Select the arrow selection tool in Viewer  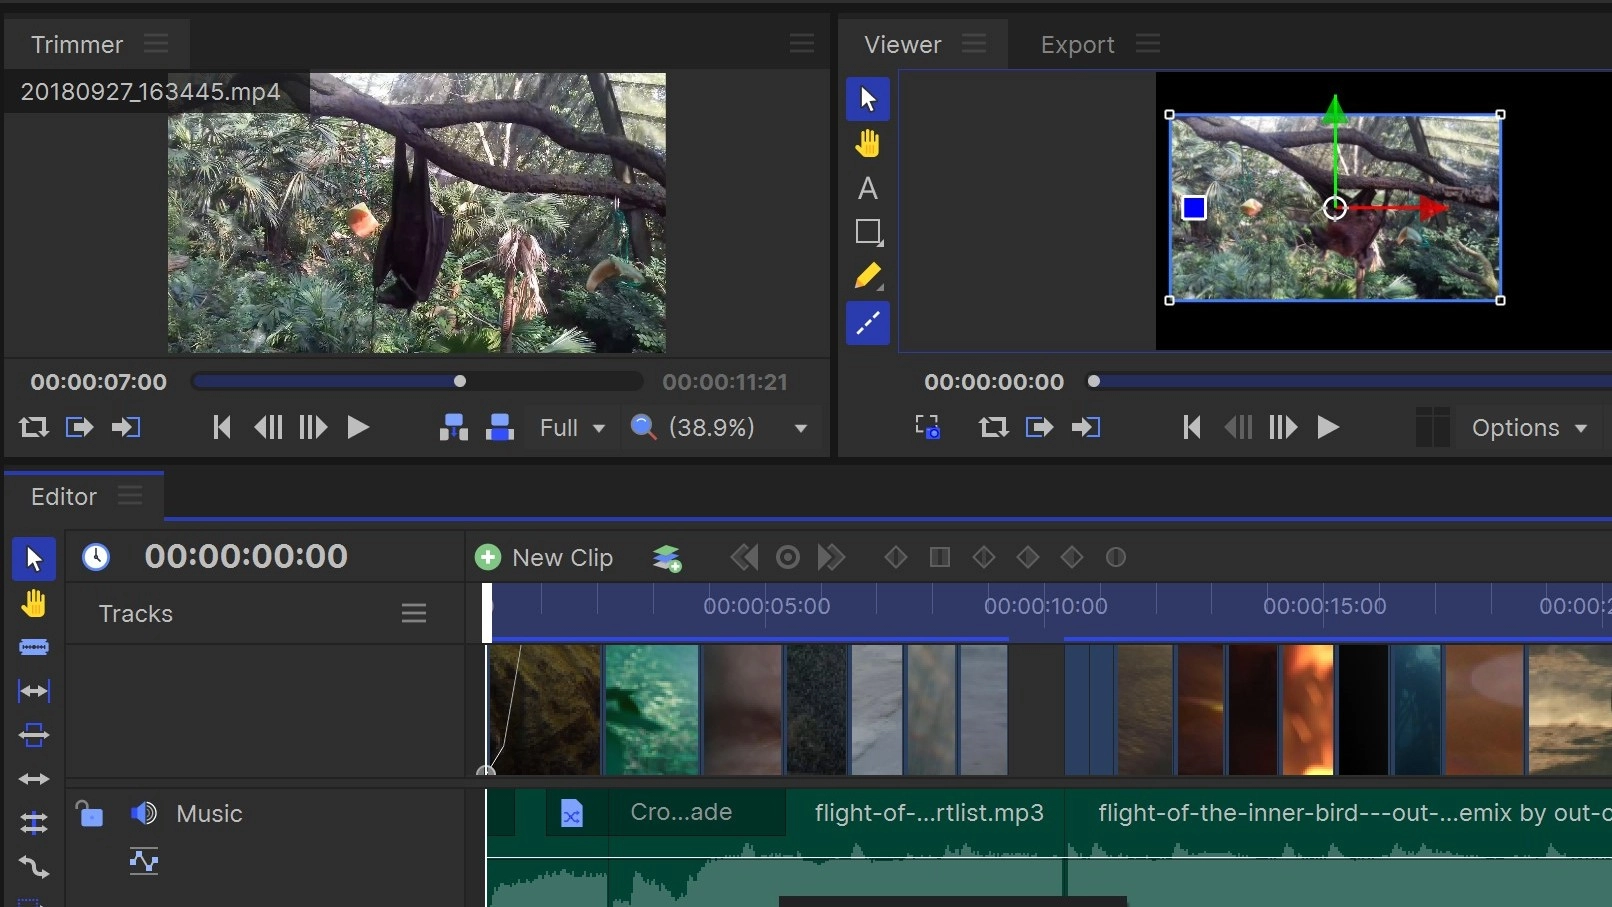868,99
